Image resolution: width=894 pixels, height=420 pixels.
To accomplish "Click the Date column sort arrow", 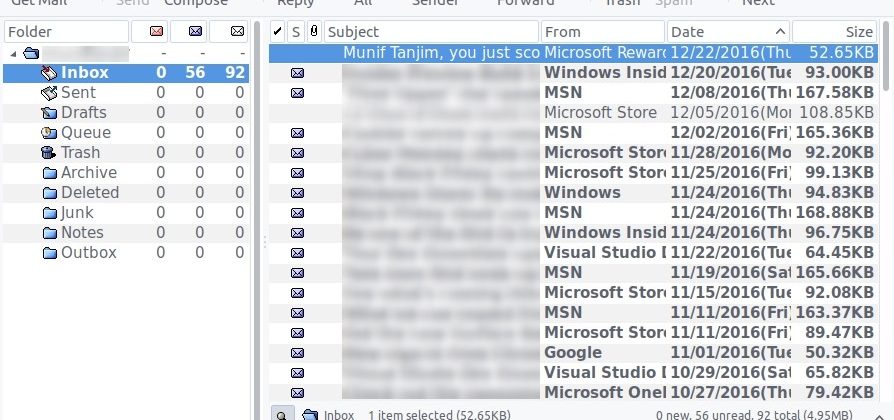I will (781, 32).
